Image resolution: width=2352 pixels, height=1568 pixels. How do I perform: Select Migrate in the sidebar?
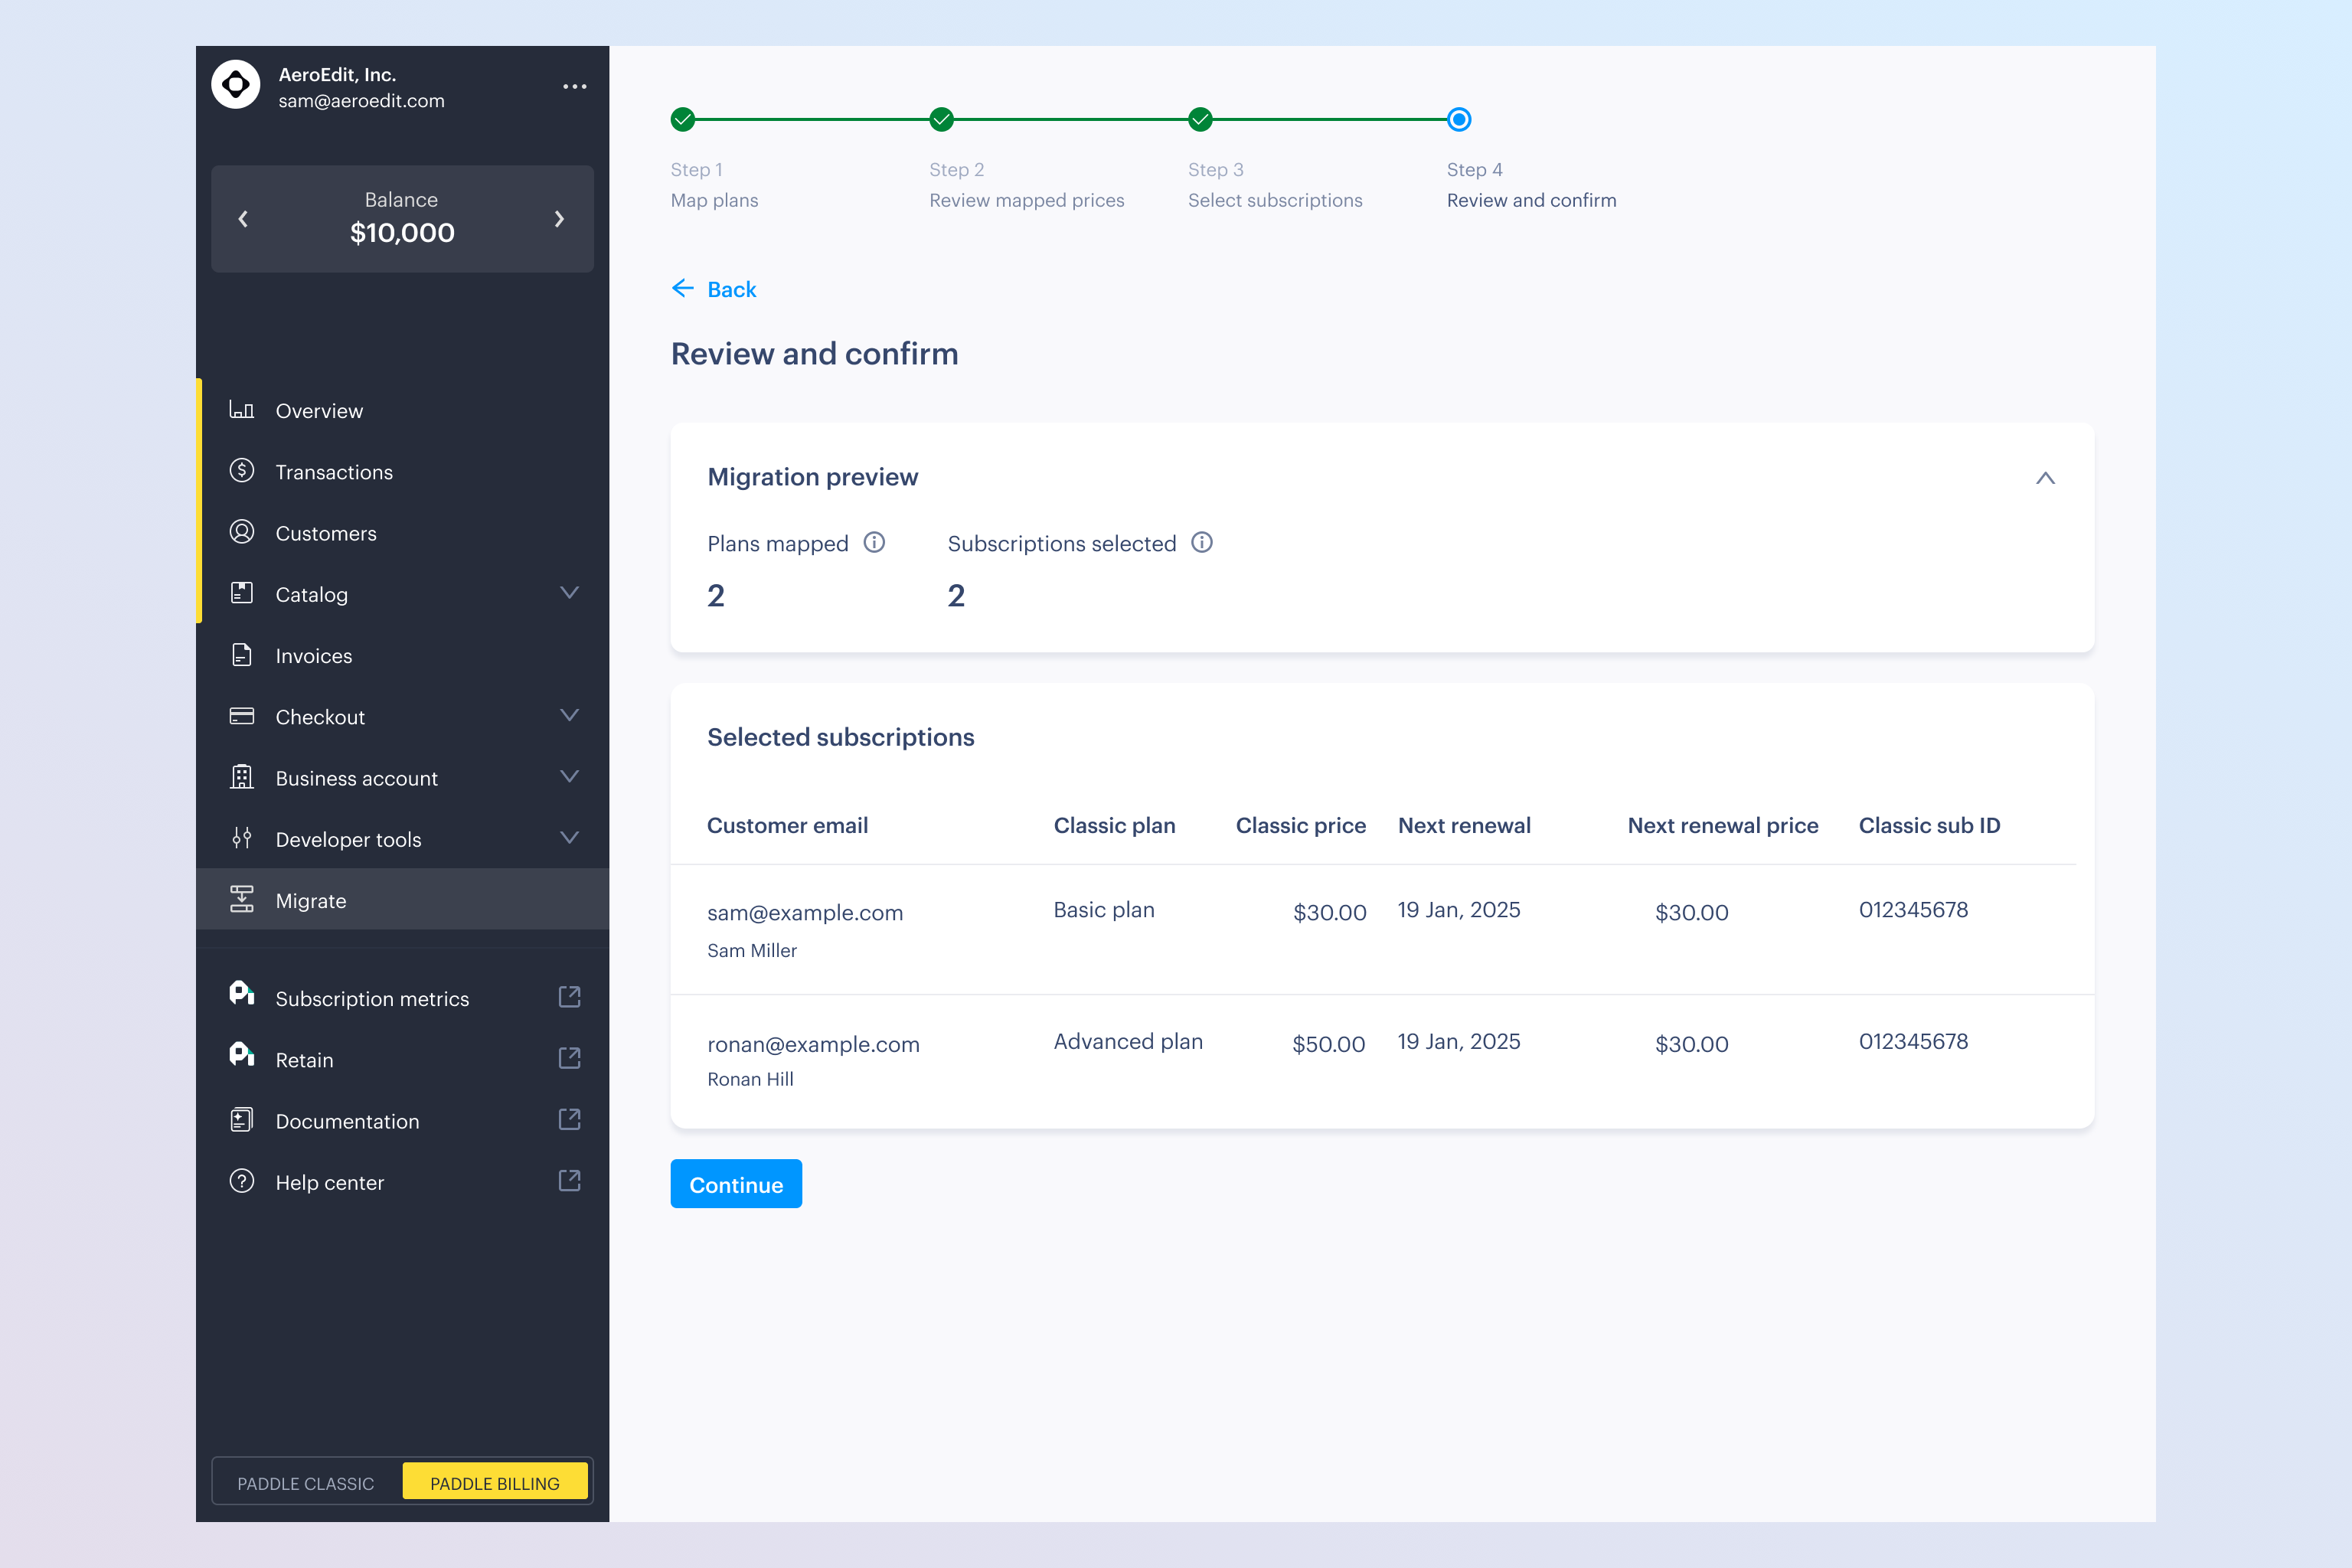311,901
